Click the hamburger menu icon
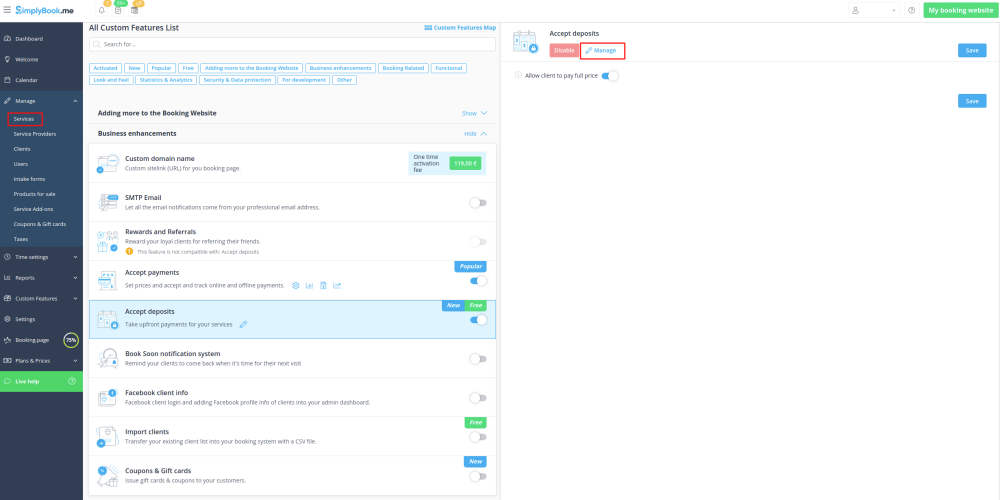This screenshot has width=1000, height=500. coord(7,10)
